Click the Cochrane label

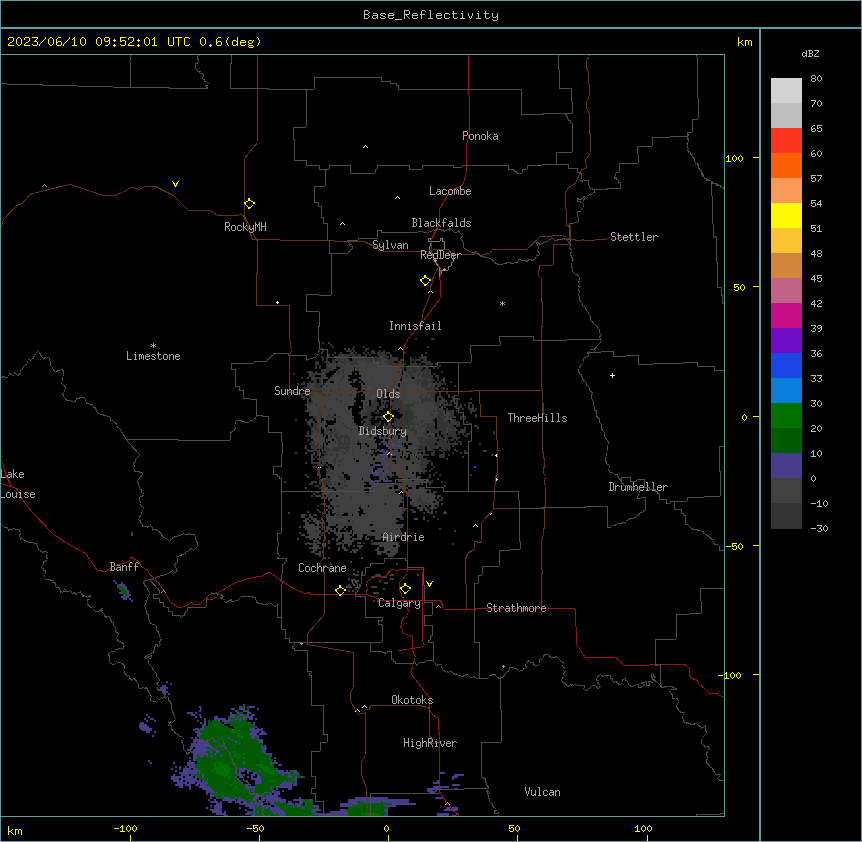pos(322,568)
